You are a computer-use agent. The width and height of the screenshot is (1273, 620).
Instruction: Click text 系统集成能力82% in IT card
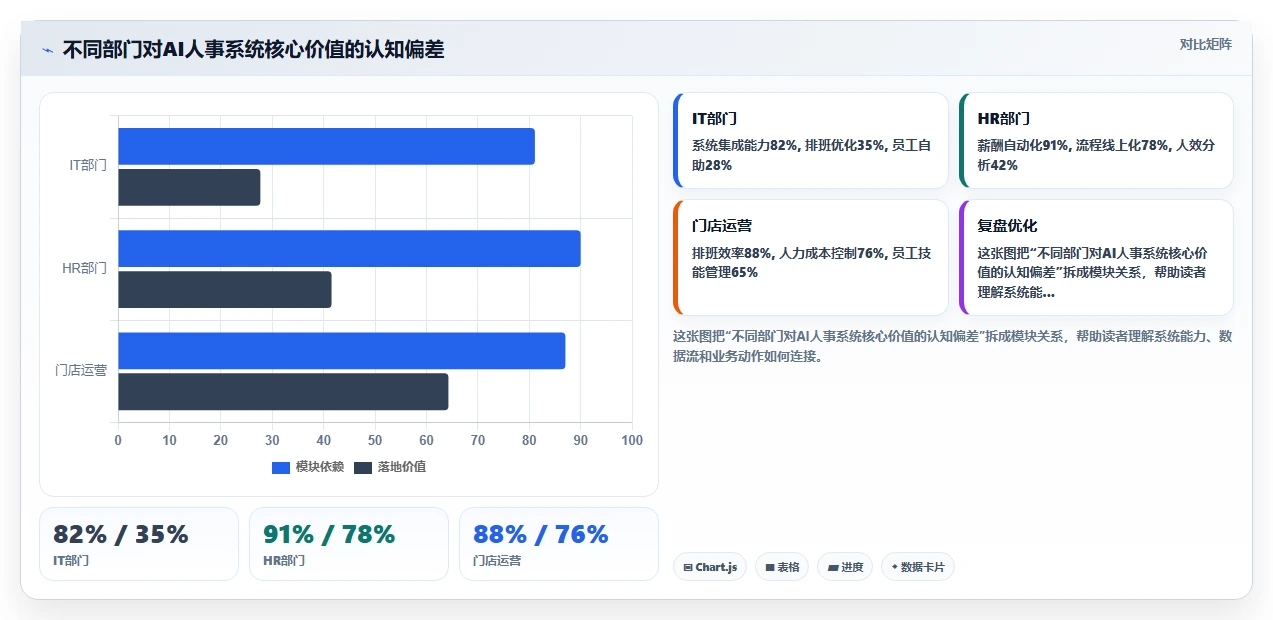click(744, 145)
